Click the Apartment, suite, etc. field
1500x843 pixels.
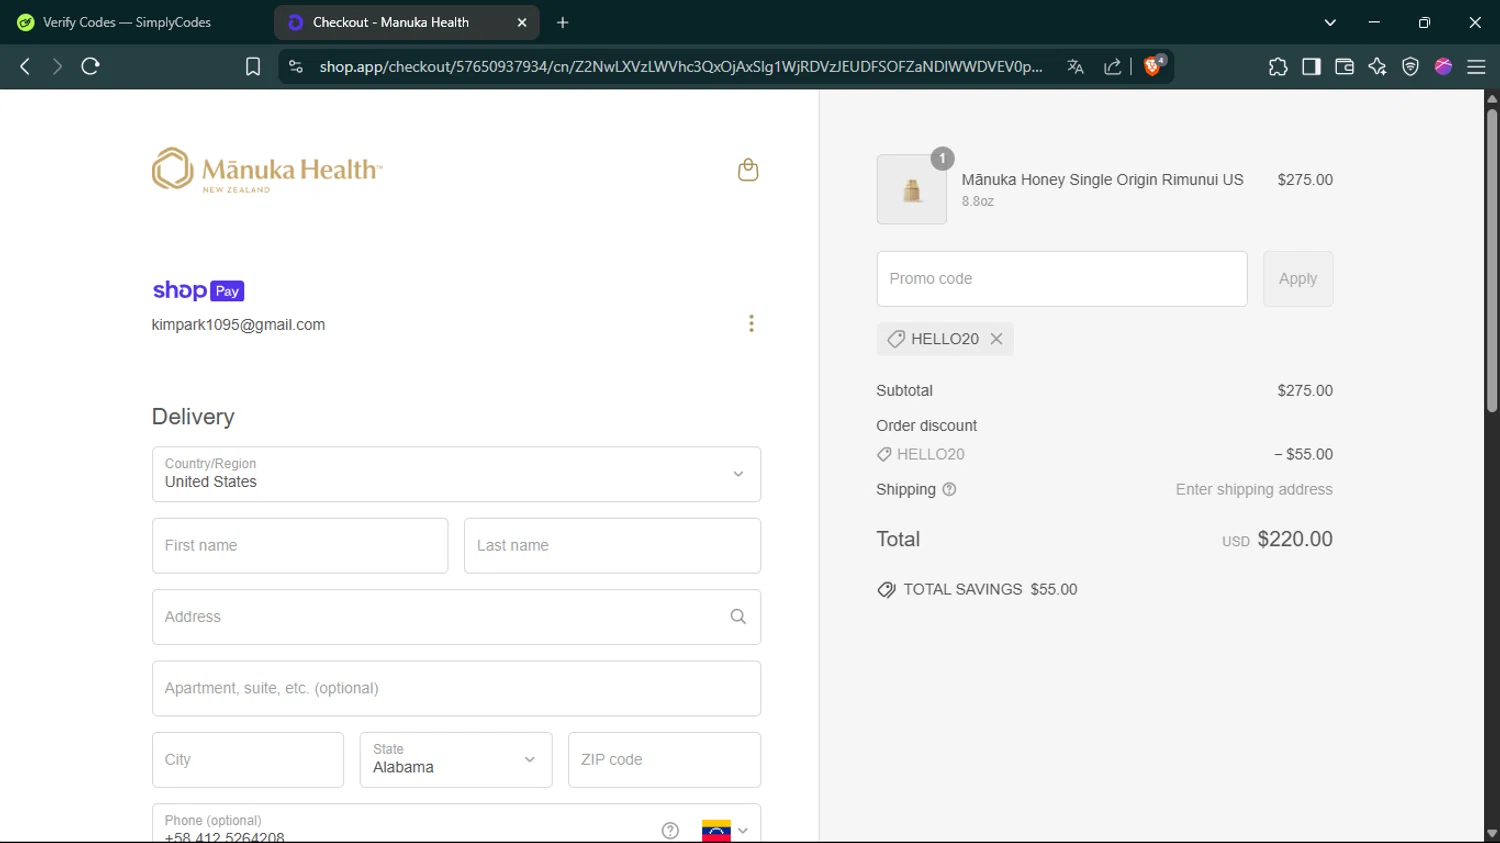(456, 688)
